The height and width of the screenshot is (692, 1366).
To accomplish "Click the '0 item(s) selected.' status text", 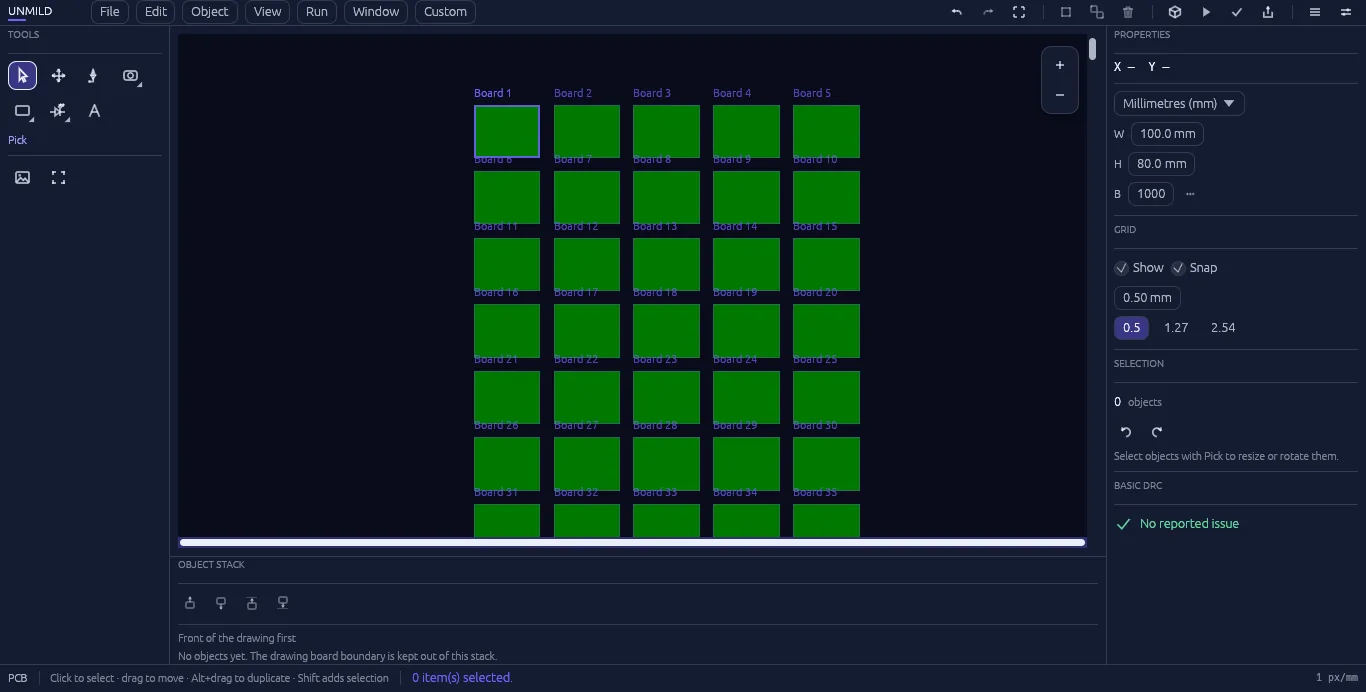I will (462, 678).
